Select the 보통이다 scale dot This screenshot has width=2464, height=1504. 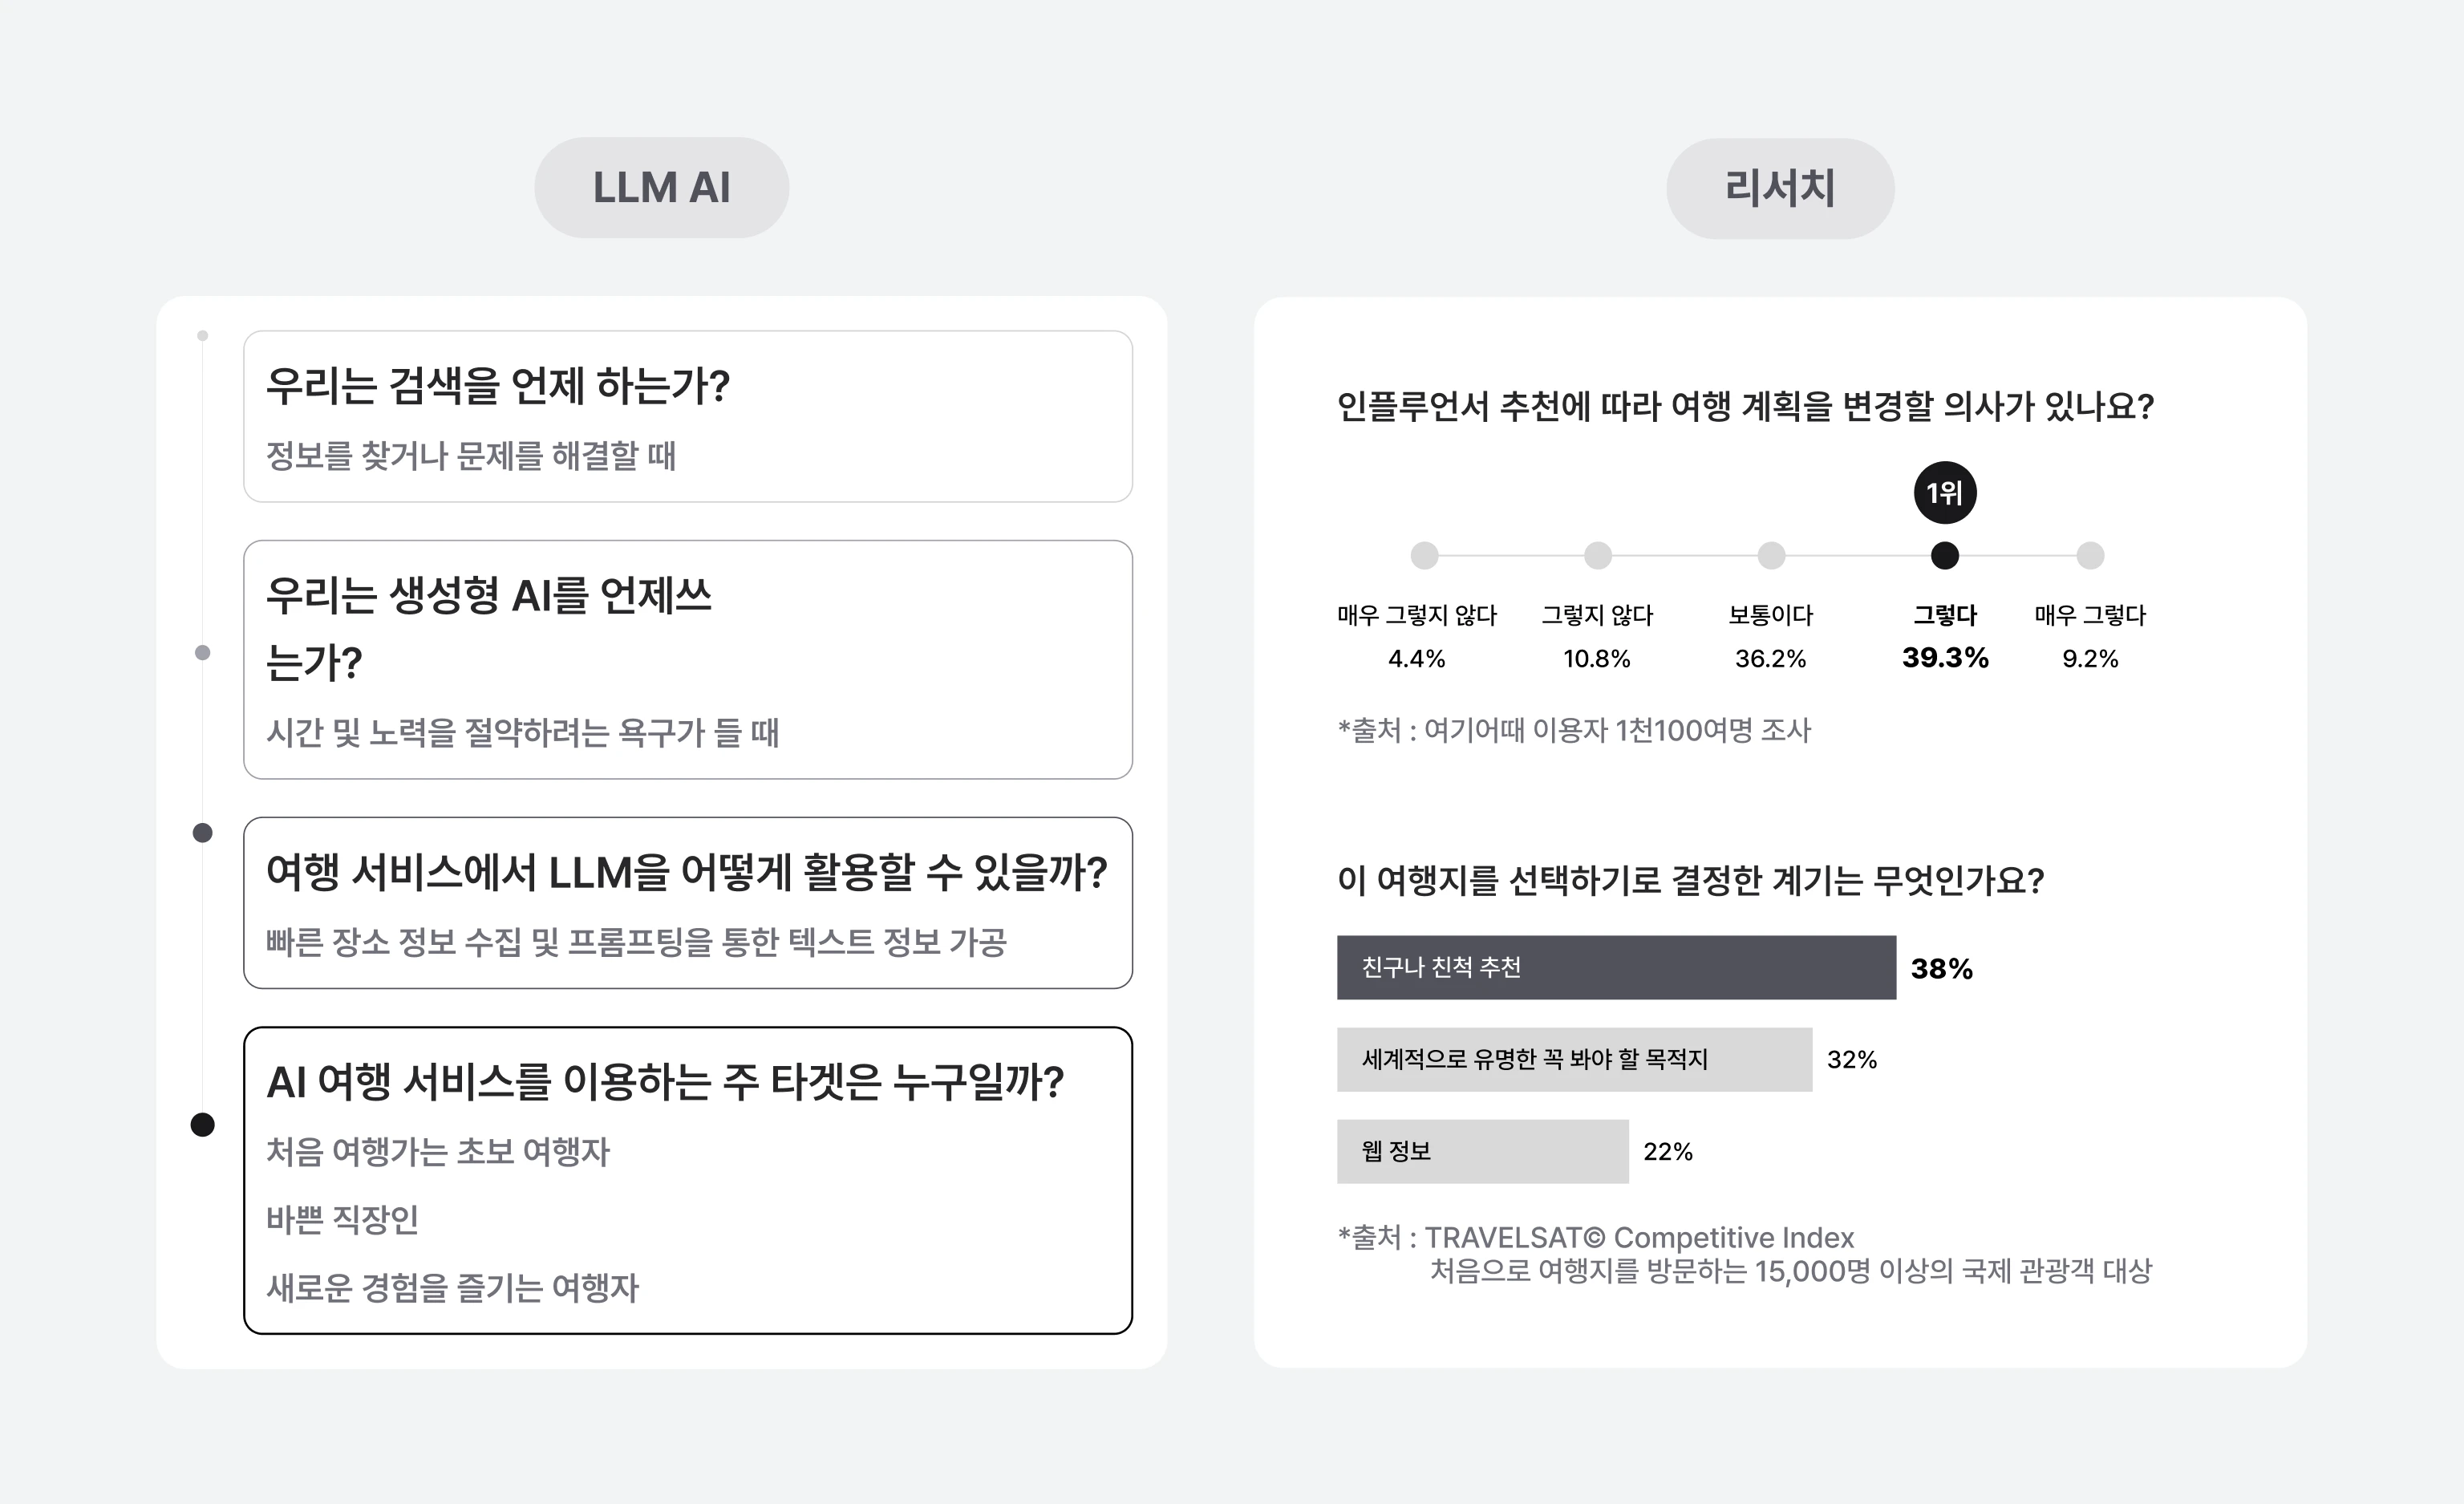[1771, 555]
